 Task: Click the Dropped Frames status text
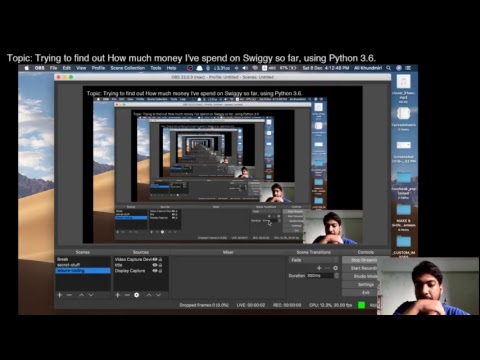(x=204, y=305)
